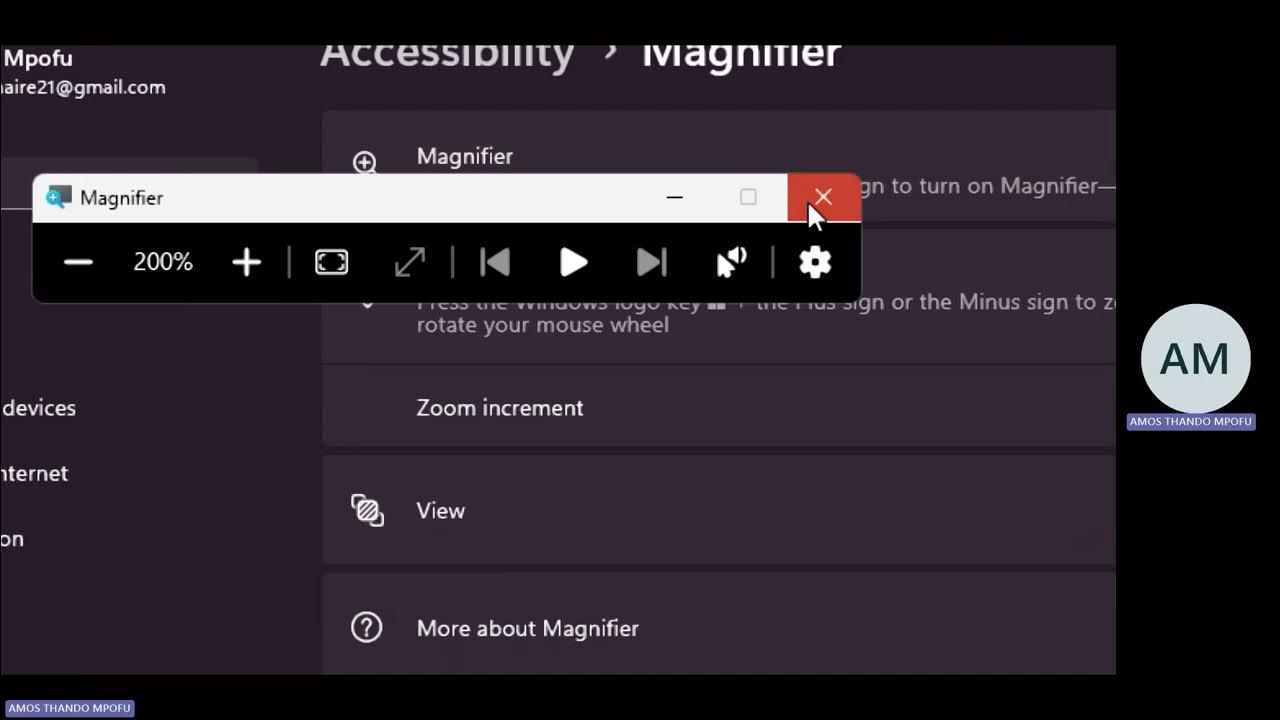Select the read from here cursor-speaker icon

pyautogui.click(x=732, y=262)
